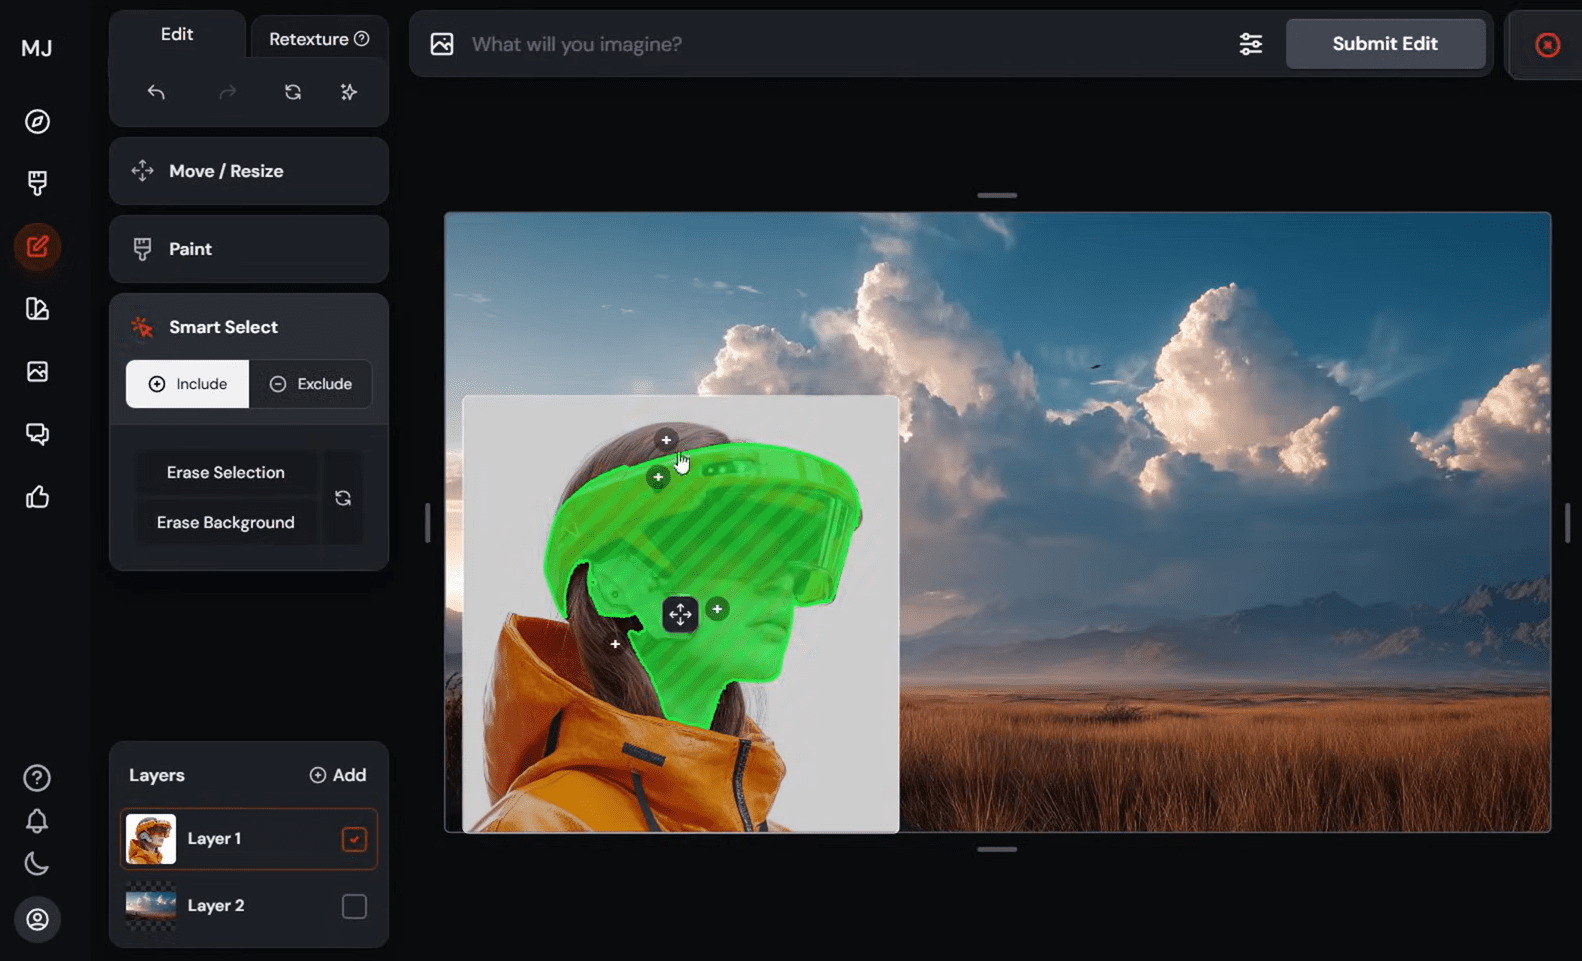The height and width of the screenshot is (961, 1582).
Task: Click the sparkle magic icon in Edit toolbar
Action: click(348, 92)
